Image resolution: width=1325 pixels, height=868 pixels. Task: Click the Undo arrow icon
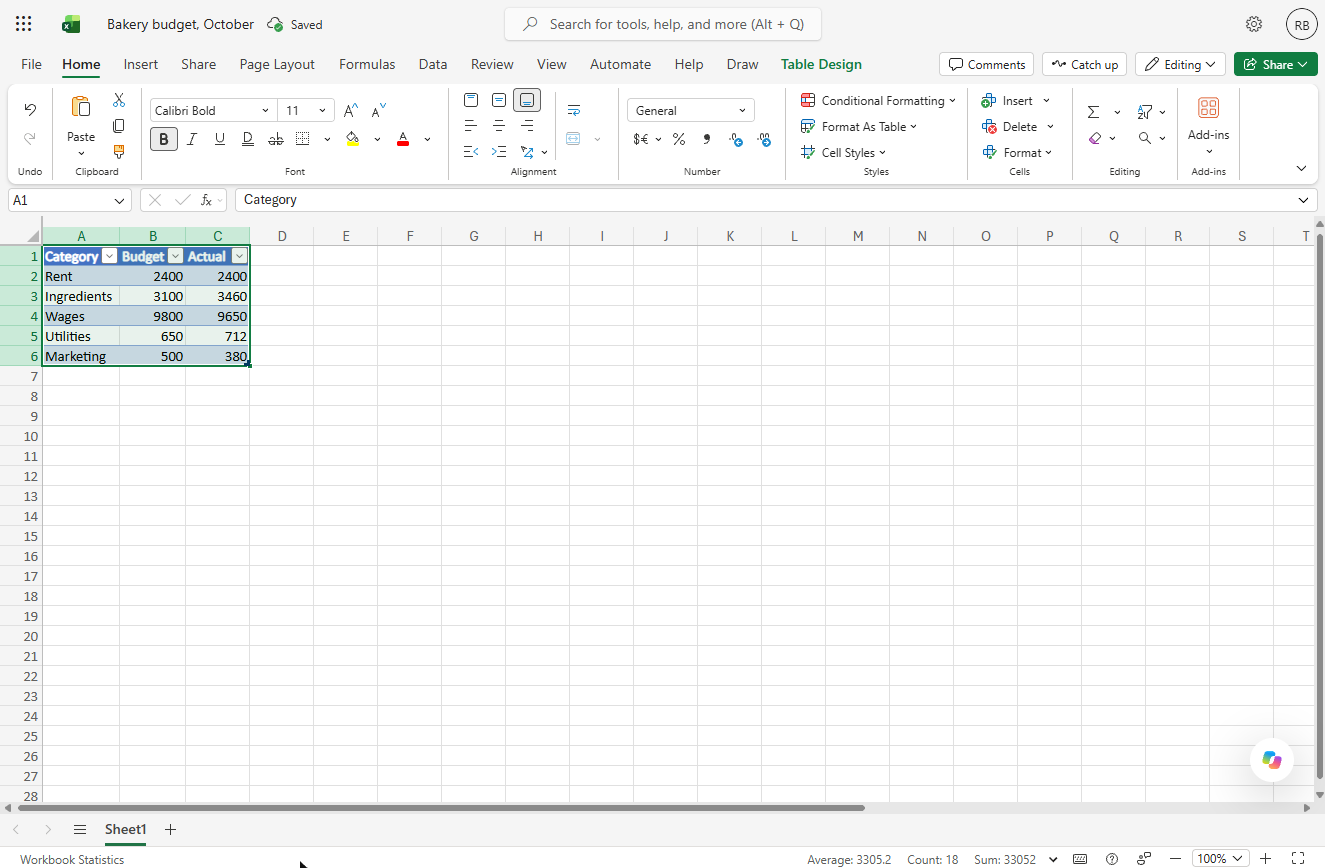pos(30,110)
